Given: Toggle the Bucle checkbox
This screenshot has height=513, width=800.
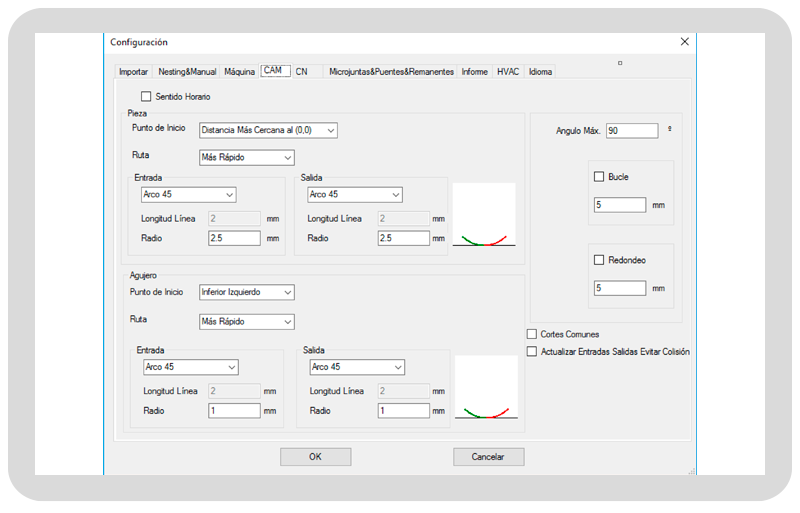Looking at the screenshot, I should point(599,177).
